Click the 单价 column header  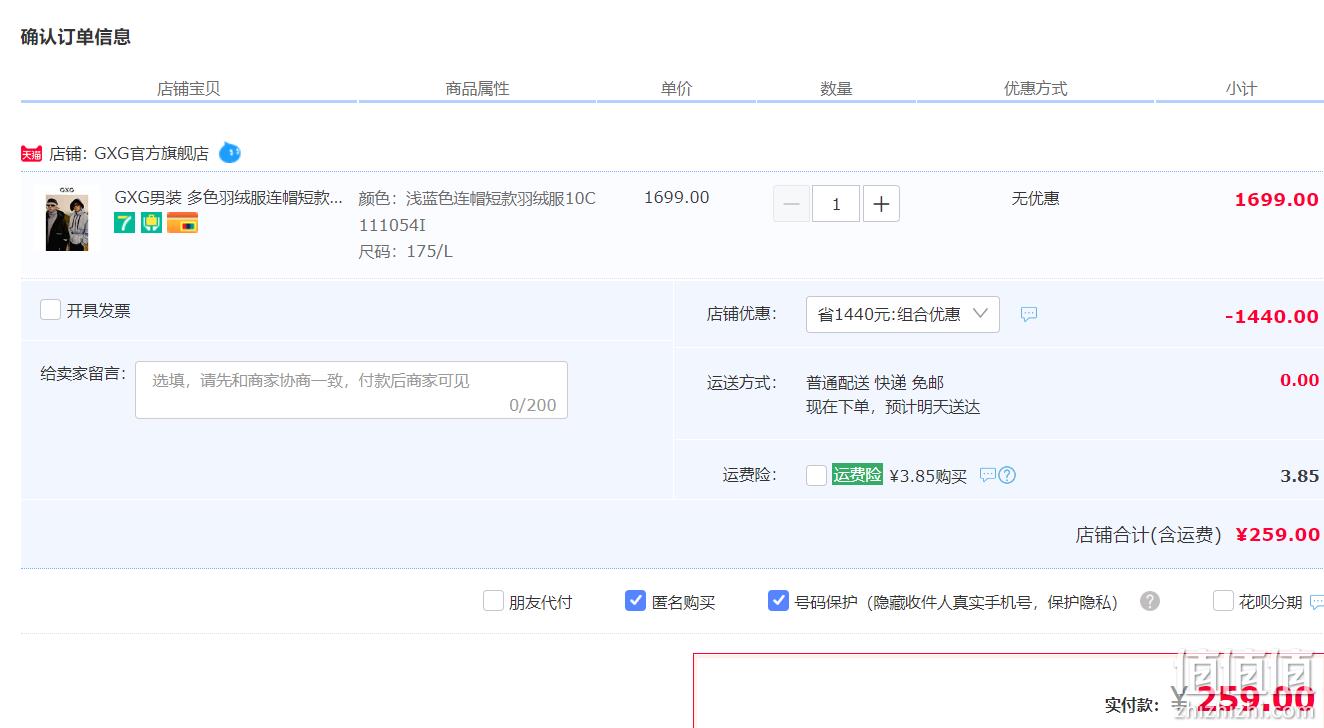point(676,88)
